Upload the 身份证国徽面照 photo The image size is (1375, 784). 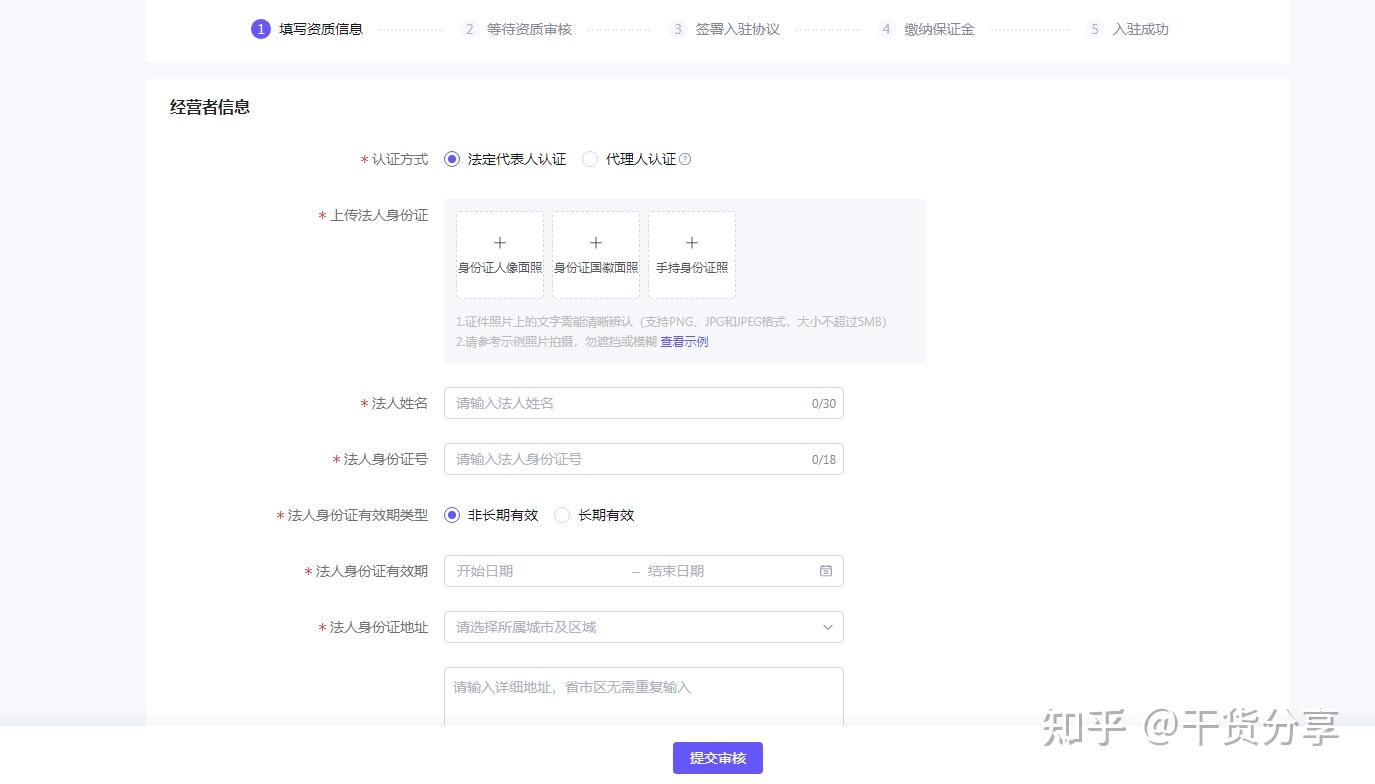(x=596, y=255)
